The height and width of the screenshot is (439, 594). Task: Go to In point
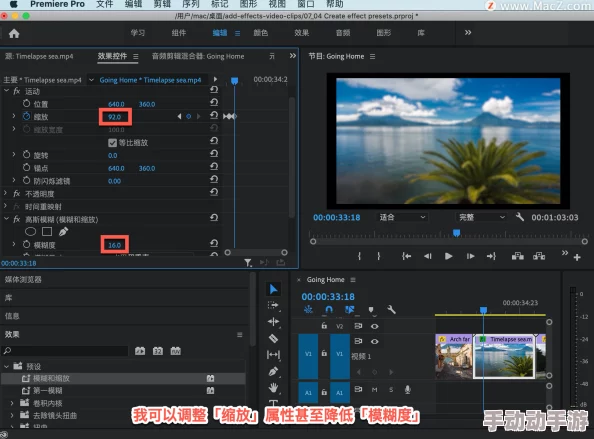pyautogui.click(x=406, y=256)
